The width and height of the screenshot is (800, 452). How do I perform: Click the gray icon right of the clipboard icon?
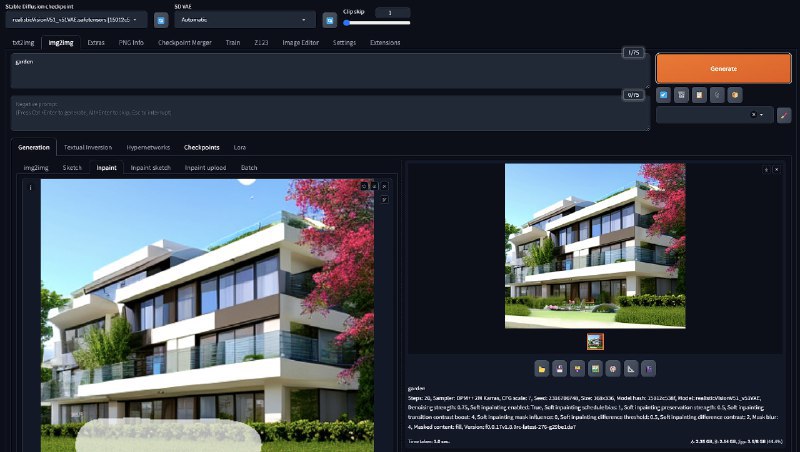(717, 95)
